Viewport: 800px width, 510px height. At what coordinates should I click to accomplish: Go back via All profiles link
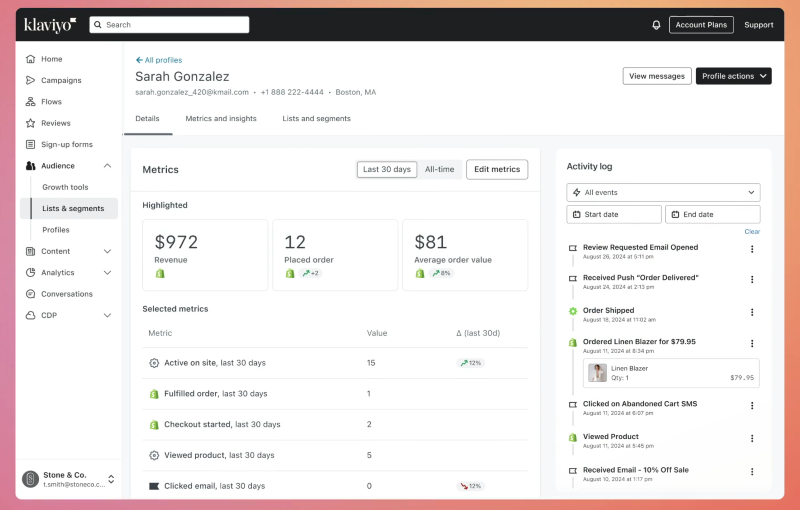point(159,60)
